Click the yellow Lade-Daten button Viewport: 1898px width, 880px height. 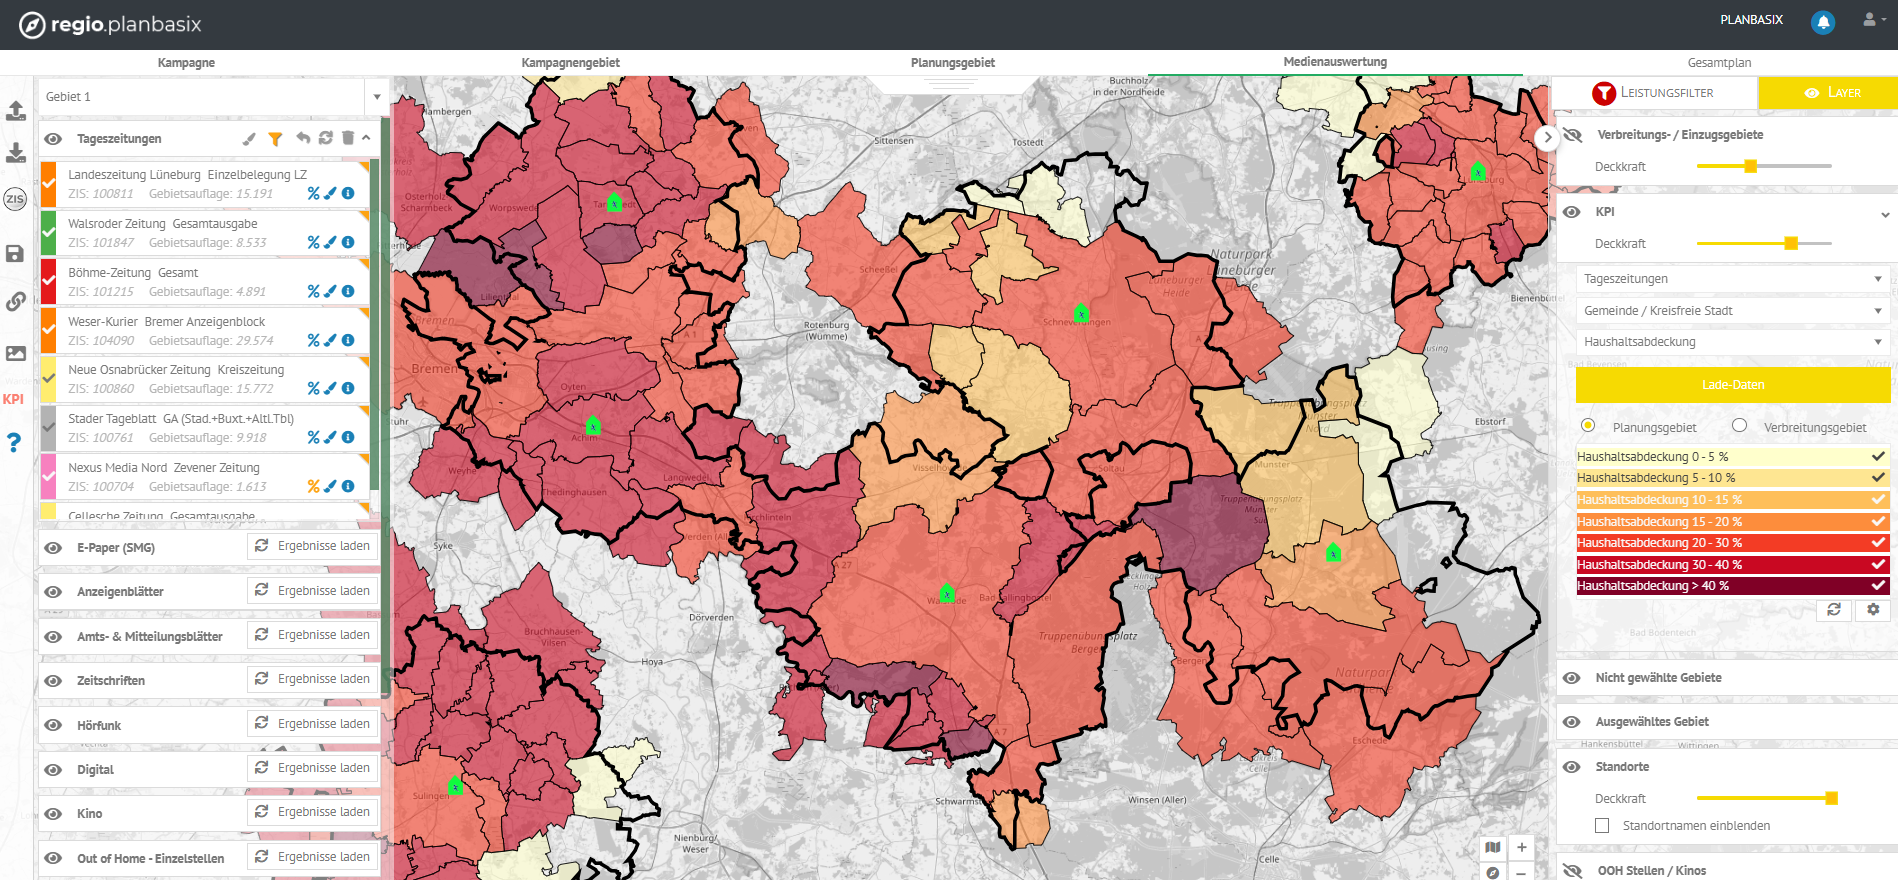1733,385
